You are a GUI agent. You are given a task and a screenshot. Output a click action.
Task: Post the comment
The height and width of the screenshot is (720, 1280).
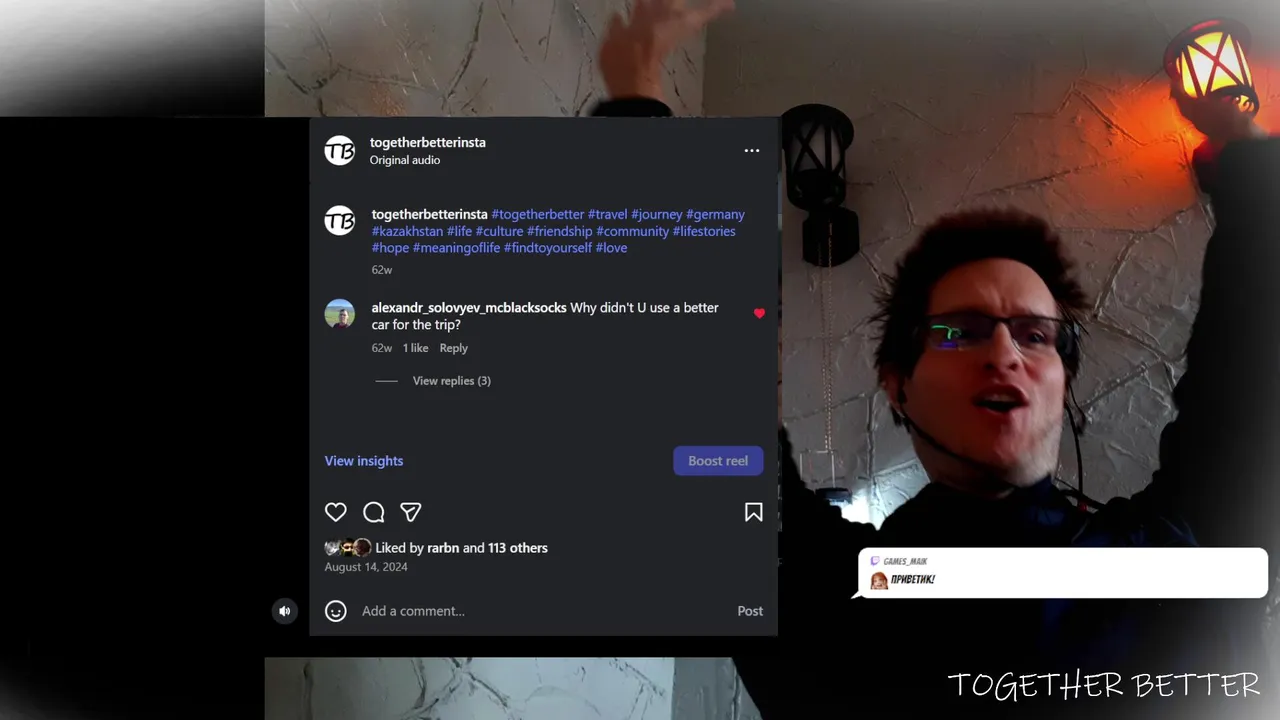click(750, 611)
